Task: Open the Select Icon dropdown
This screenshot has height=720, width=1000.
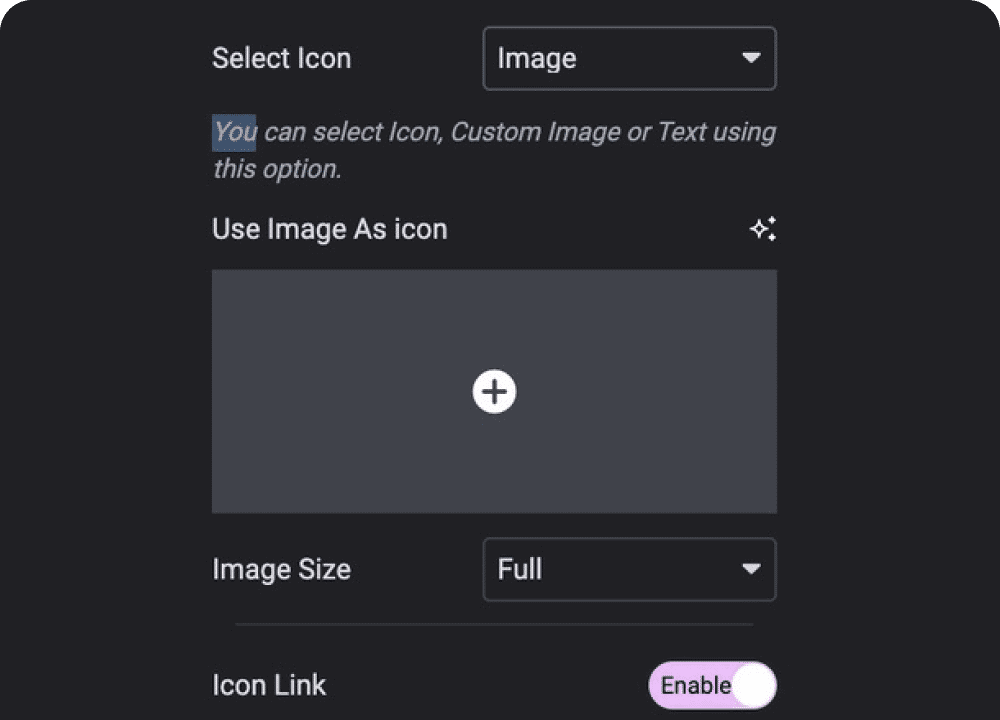Action: pyautogui.click(x=629, y=58)
